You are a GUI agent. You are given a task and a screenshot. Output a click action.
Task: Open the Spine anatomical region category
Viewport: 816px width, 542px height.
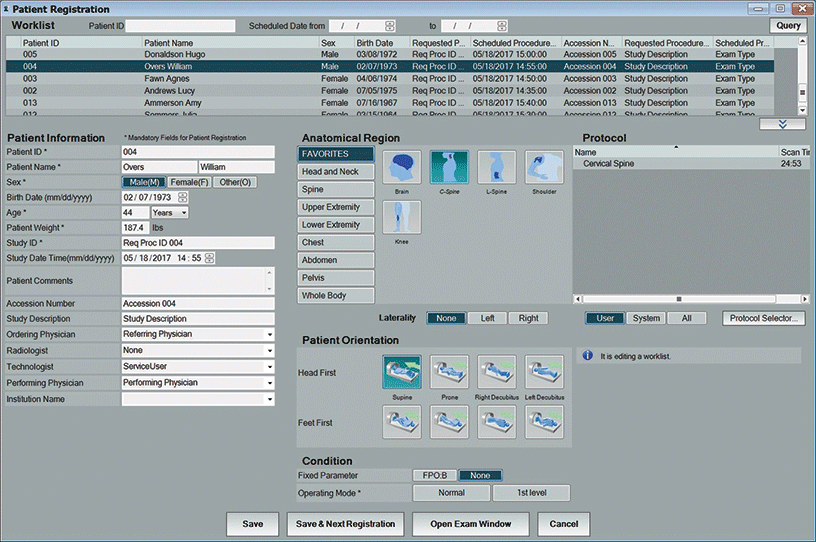336,189
